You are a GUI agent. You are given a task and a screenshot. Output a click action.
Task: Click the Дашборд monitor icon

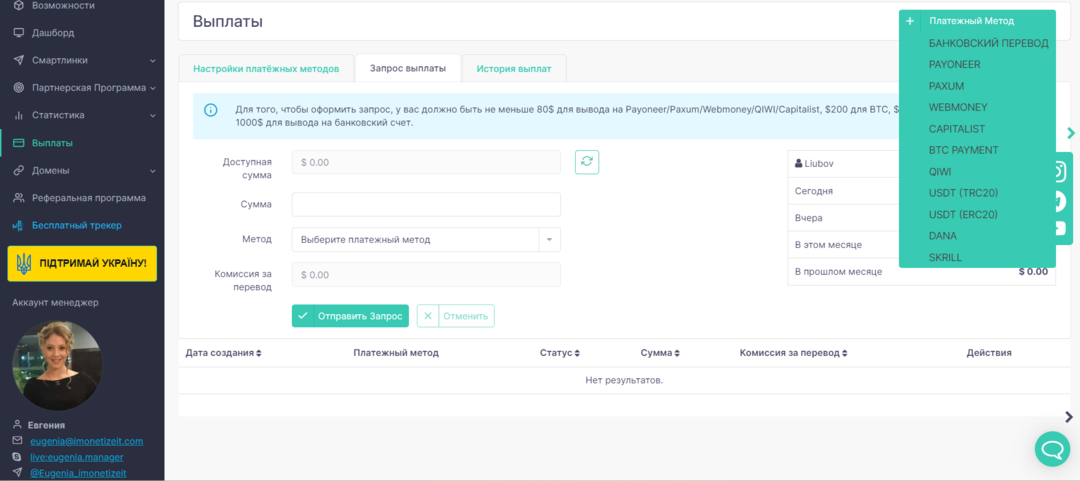coord(19,33)
